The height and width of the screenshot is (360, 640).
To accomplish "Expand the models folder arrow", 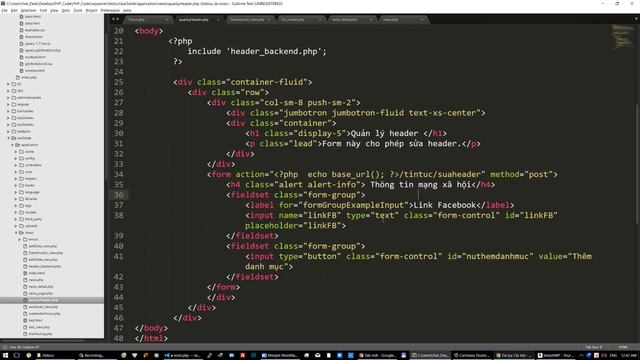I will [x=16, y=212].
